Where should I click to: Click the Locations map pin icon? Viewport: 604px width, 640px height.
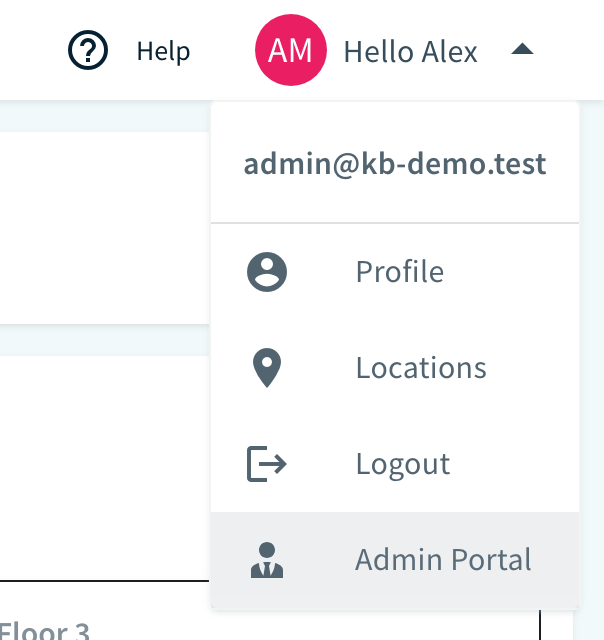267,368
